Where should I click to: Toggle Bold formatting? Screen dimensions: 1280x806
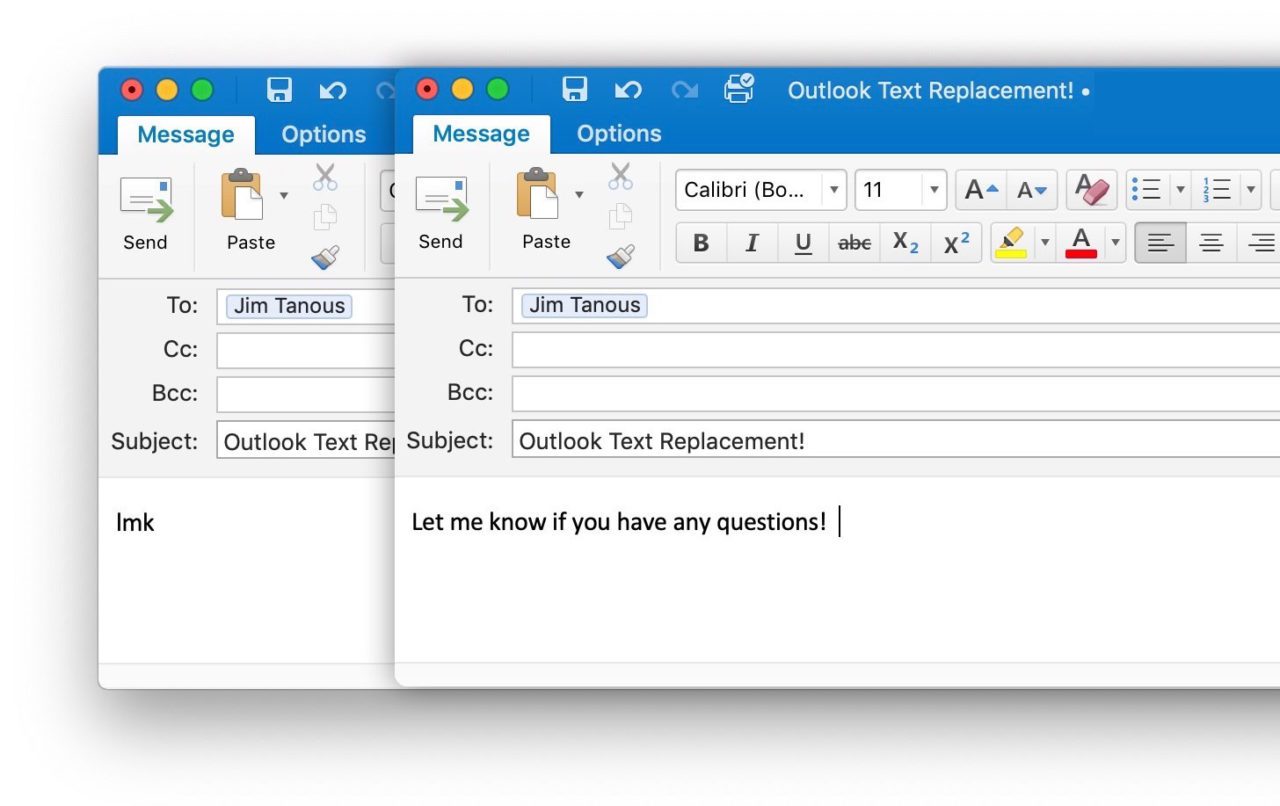click(x=701, y=243)
